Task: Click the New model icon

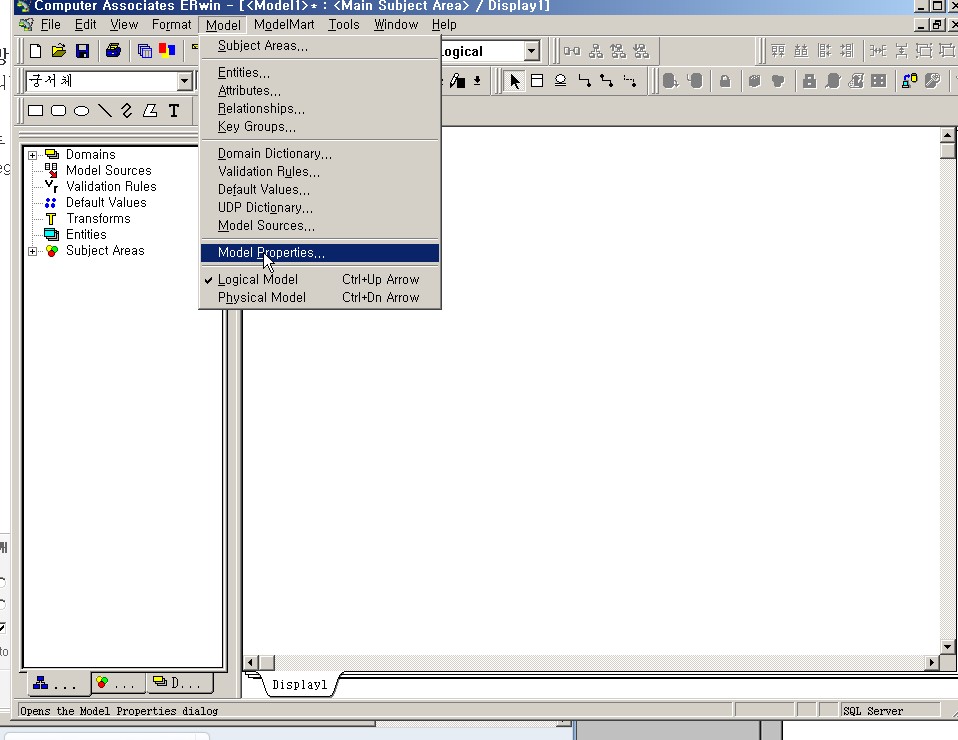Action: point(35,51)
